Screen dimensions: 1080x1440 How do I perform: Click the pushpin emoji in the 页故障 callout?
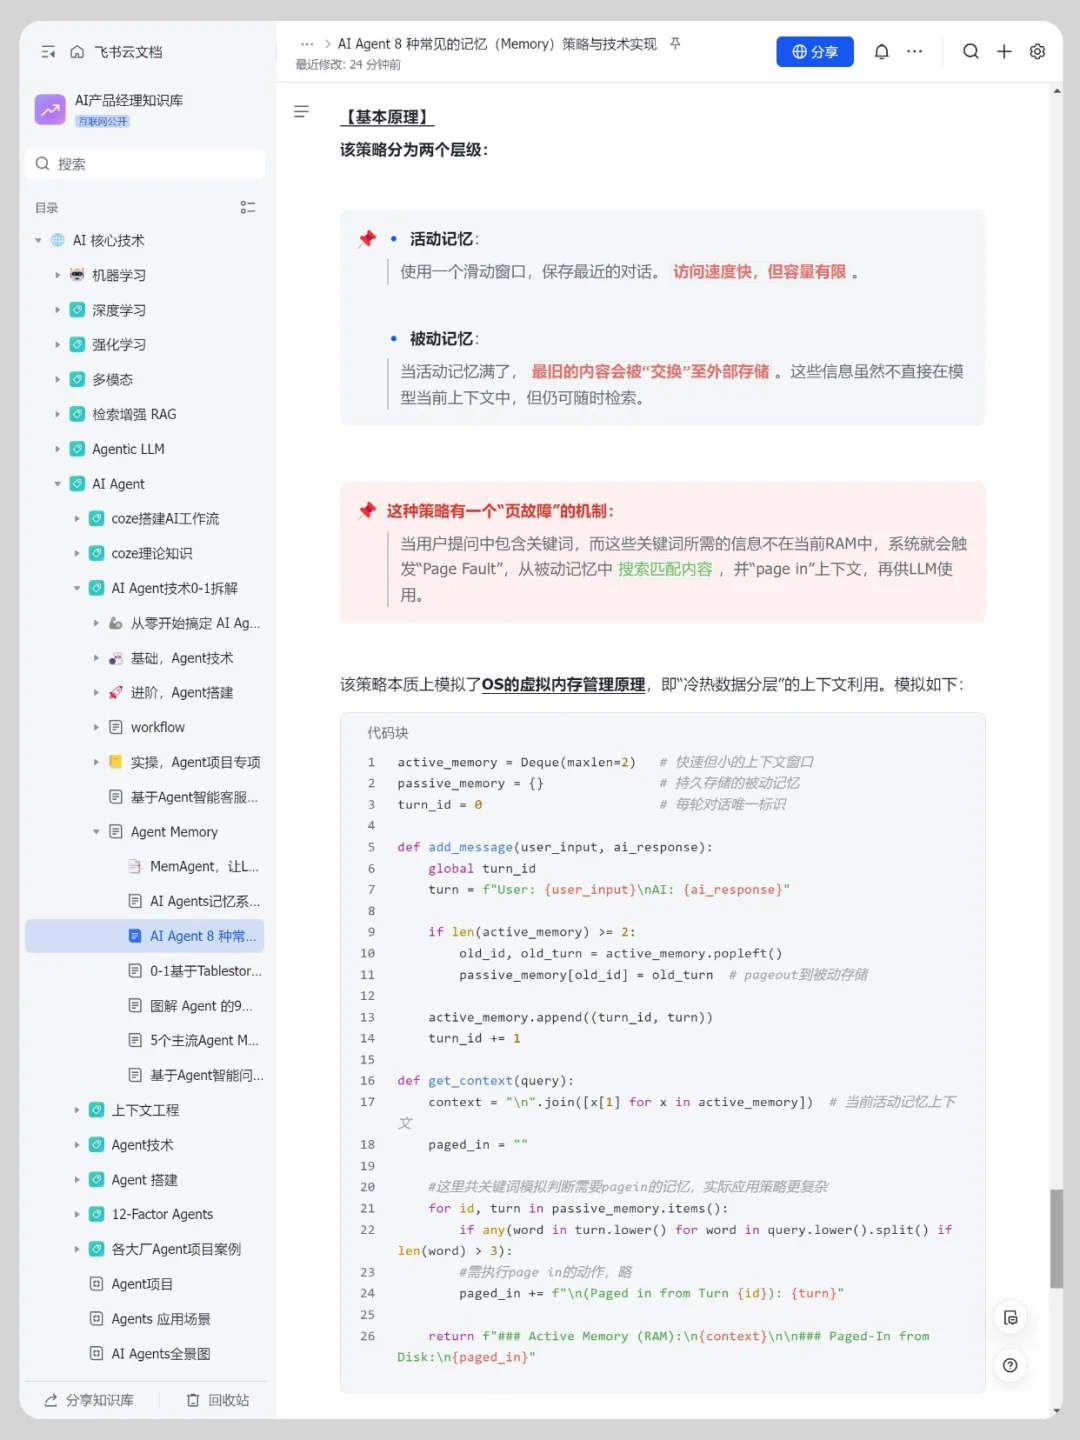coord(367,511)
